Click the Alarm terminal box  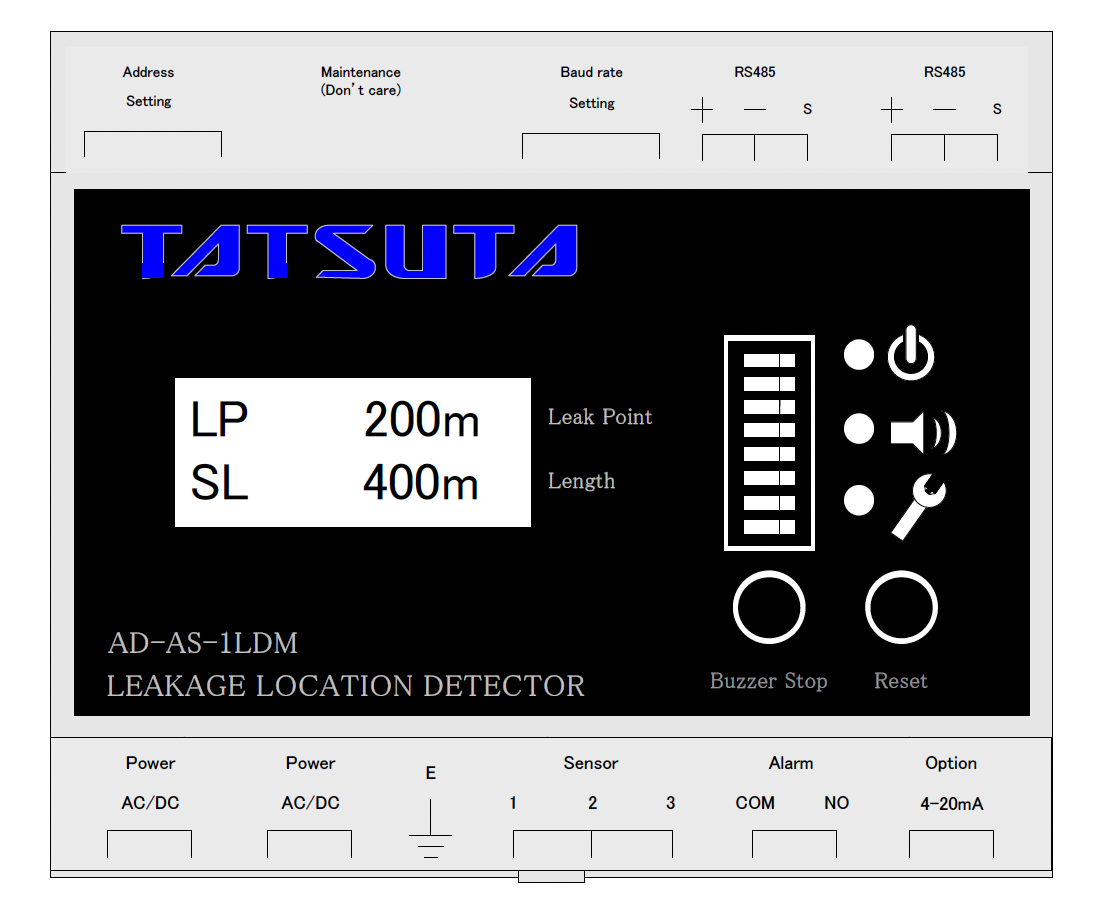[x=794, y=844]
